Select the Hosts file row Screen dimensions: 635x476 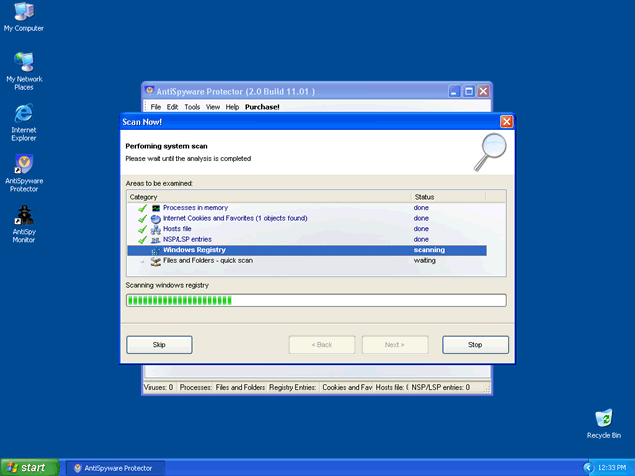pyautogui.click(x=178, y=229)
